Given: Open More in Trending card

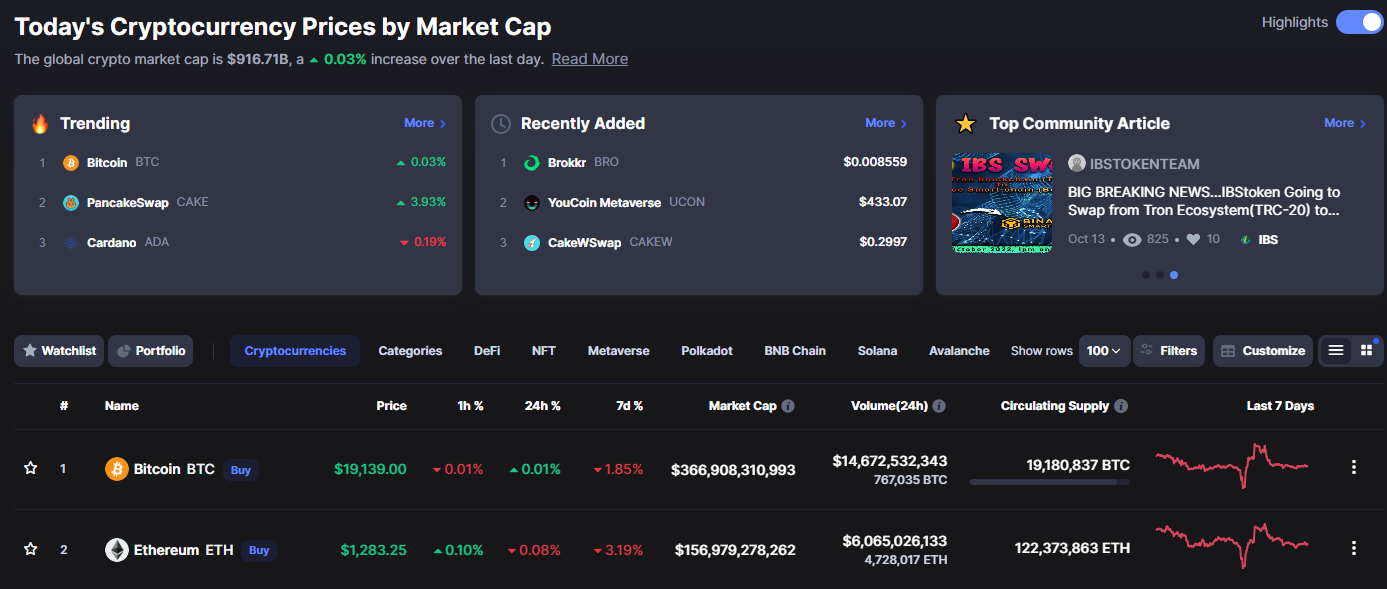Looking at the screenshot, I should coord(425,123).
